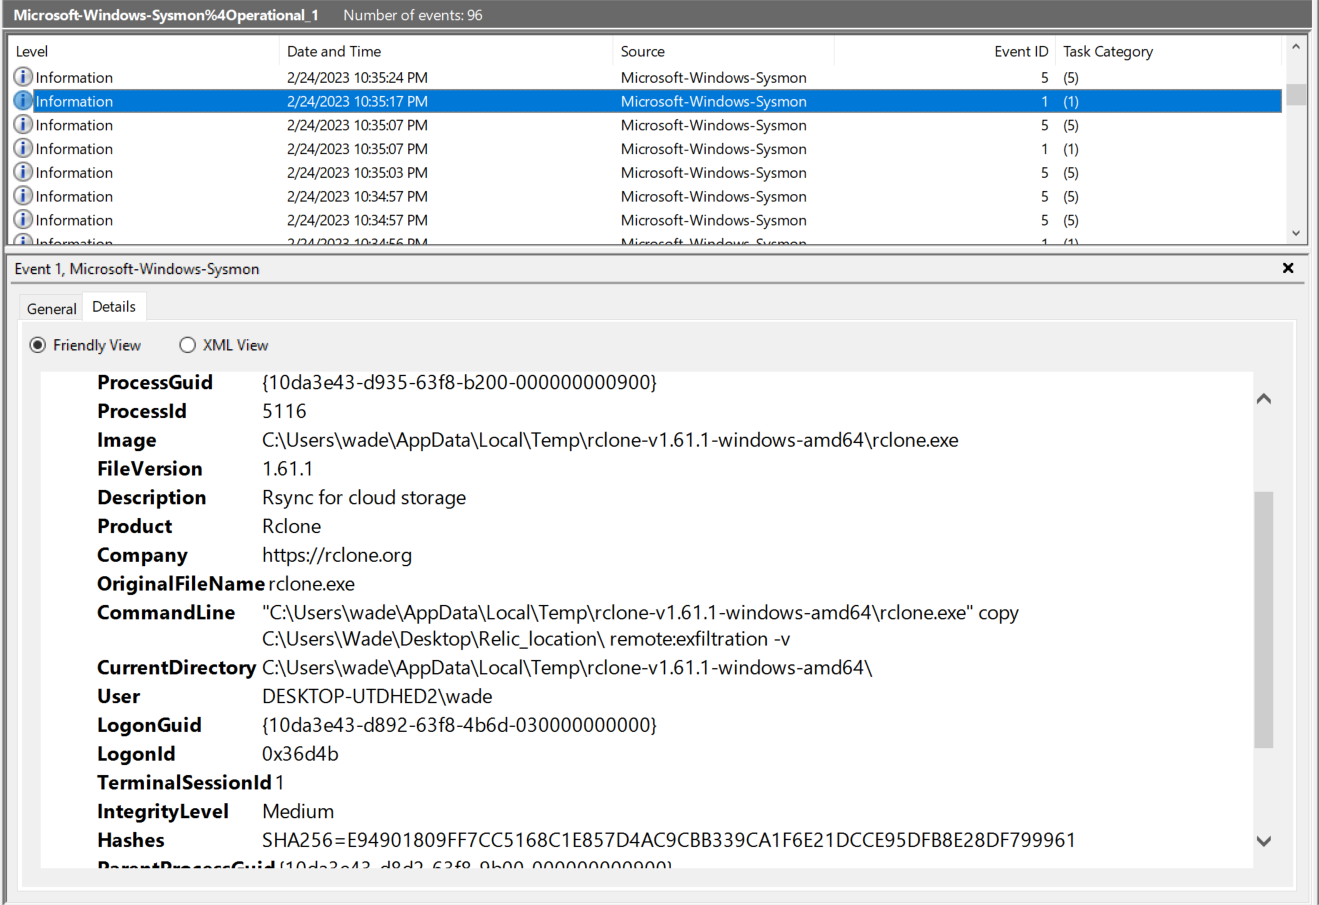Click the Details tab
1319x905 pixels.
point(114,306)
